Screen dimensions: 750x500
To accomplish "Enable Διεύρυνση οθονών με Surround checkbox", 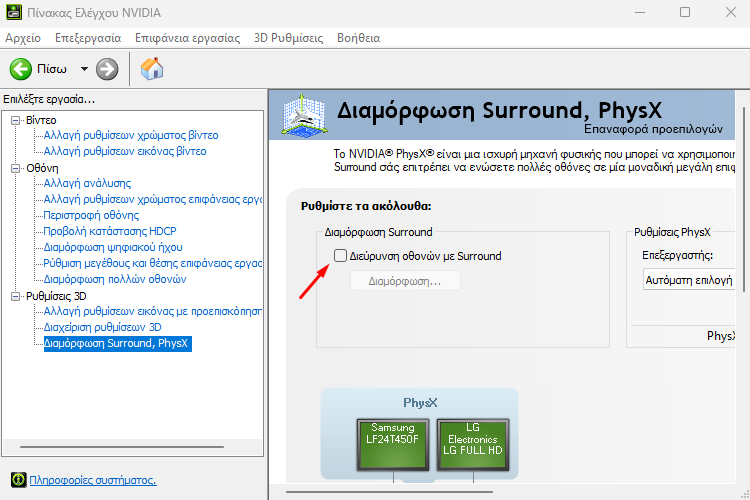I will pos(340,256).
